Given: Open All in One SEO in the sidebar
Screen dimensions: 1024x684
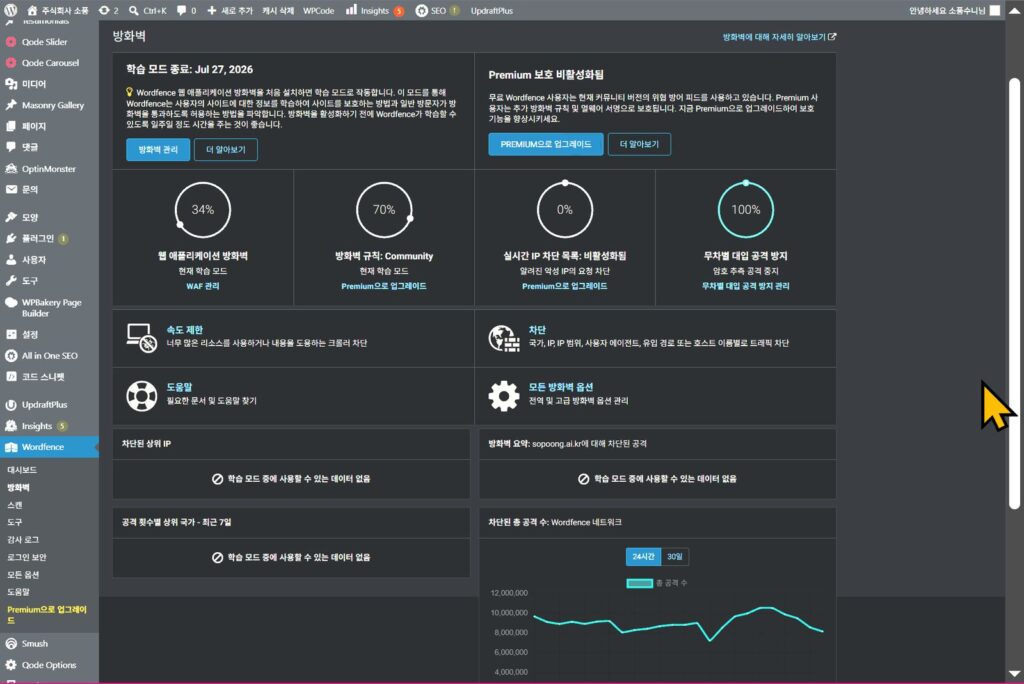Looking at the screenshot, I should 50,355.
